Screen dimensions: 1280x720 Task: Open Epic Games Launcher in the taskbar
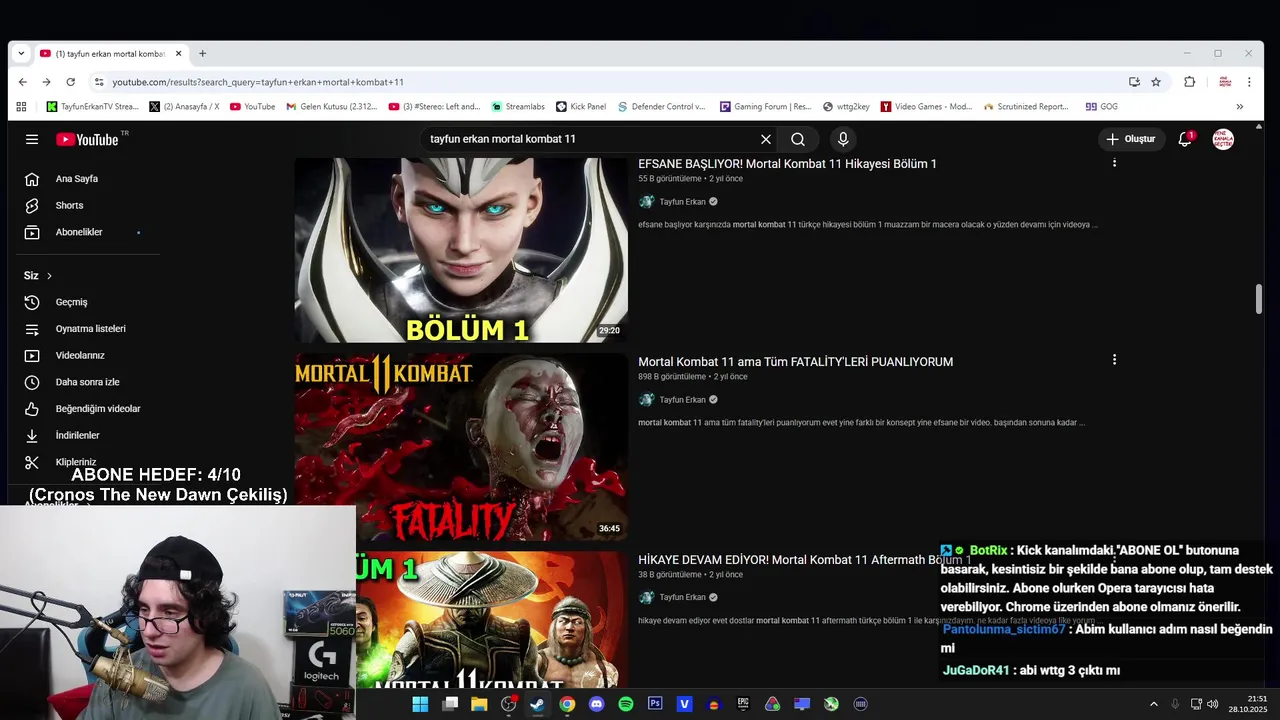coord(743,704)
